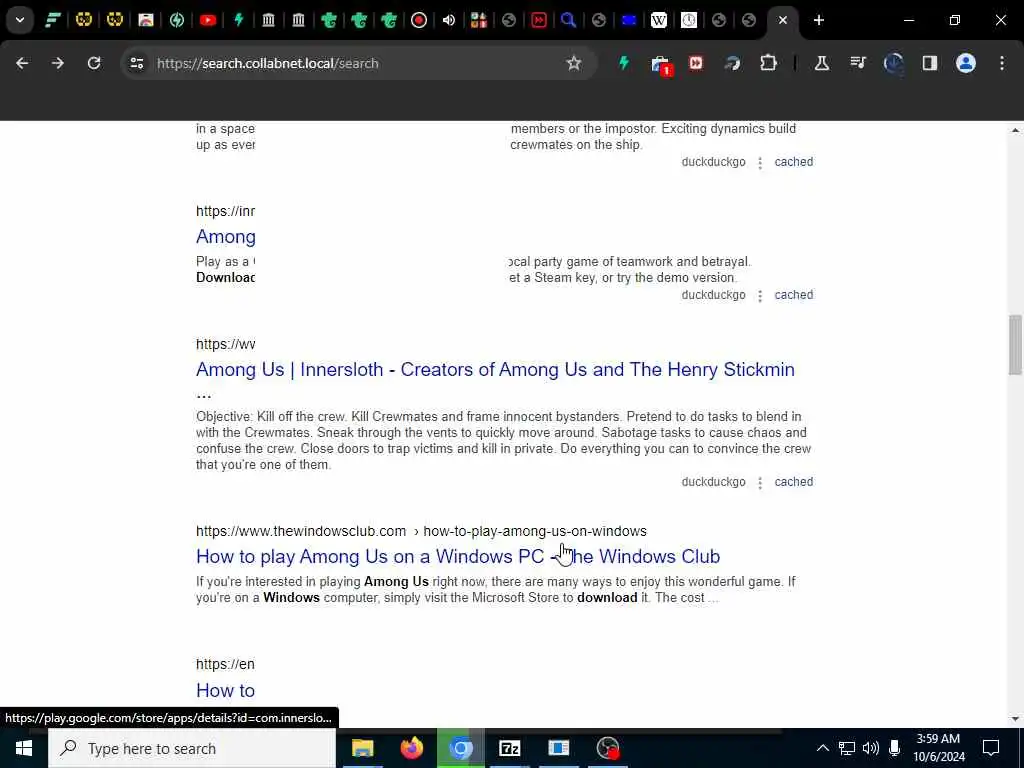The image size is (1024, 768).
Task: Click the 'Type here to search' taskbar box
Action: [192, 748]
